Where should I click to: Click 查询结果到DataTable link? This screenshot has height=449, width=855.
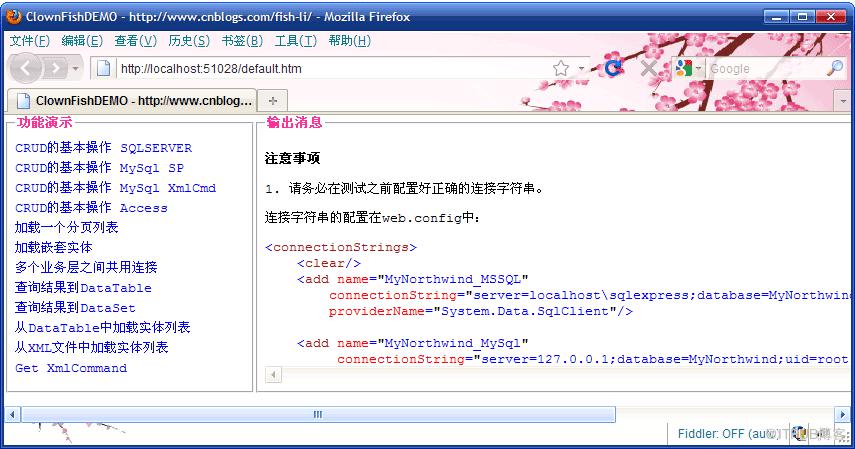83,288
